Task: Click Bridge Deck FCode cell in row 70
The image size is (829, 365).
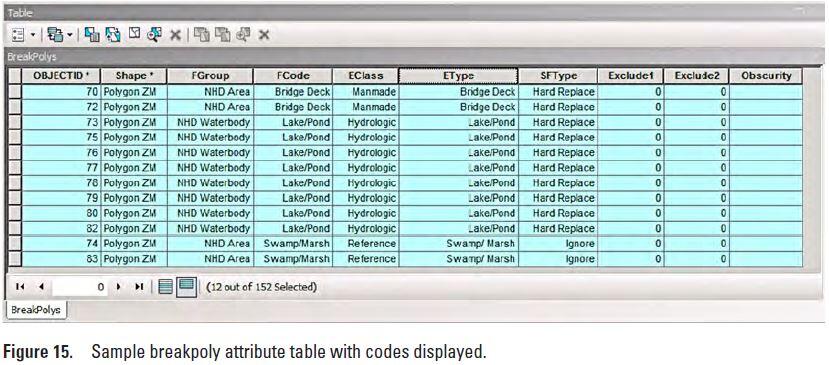Action: [293, 92]
